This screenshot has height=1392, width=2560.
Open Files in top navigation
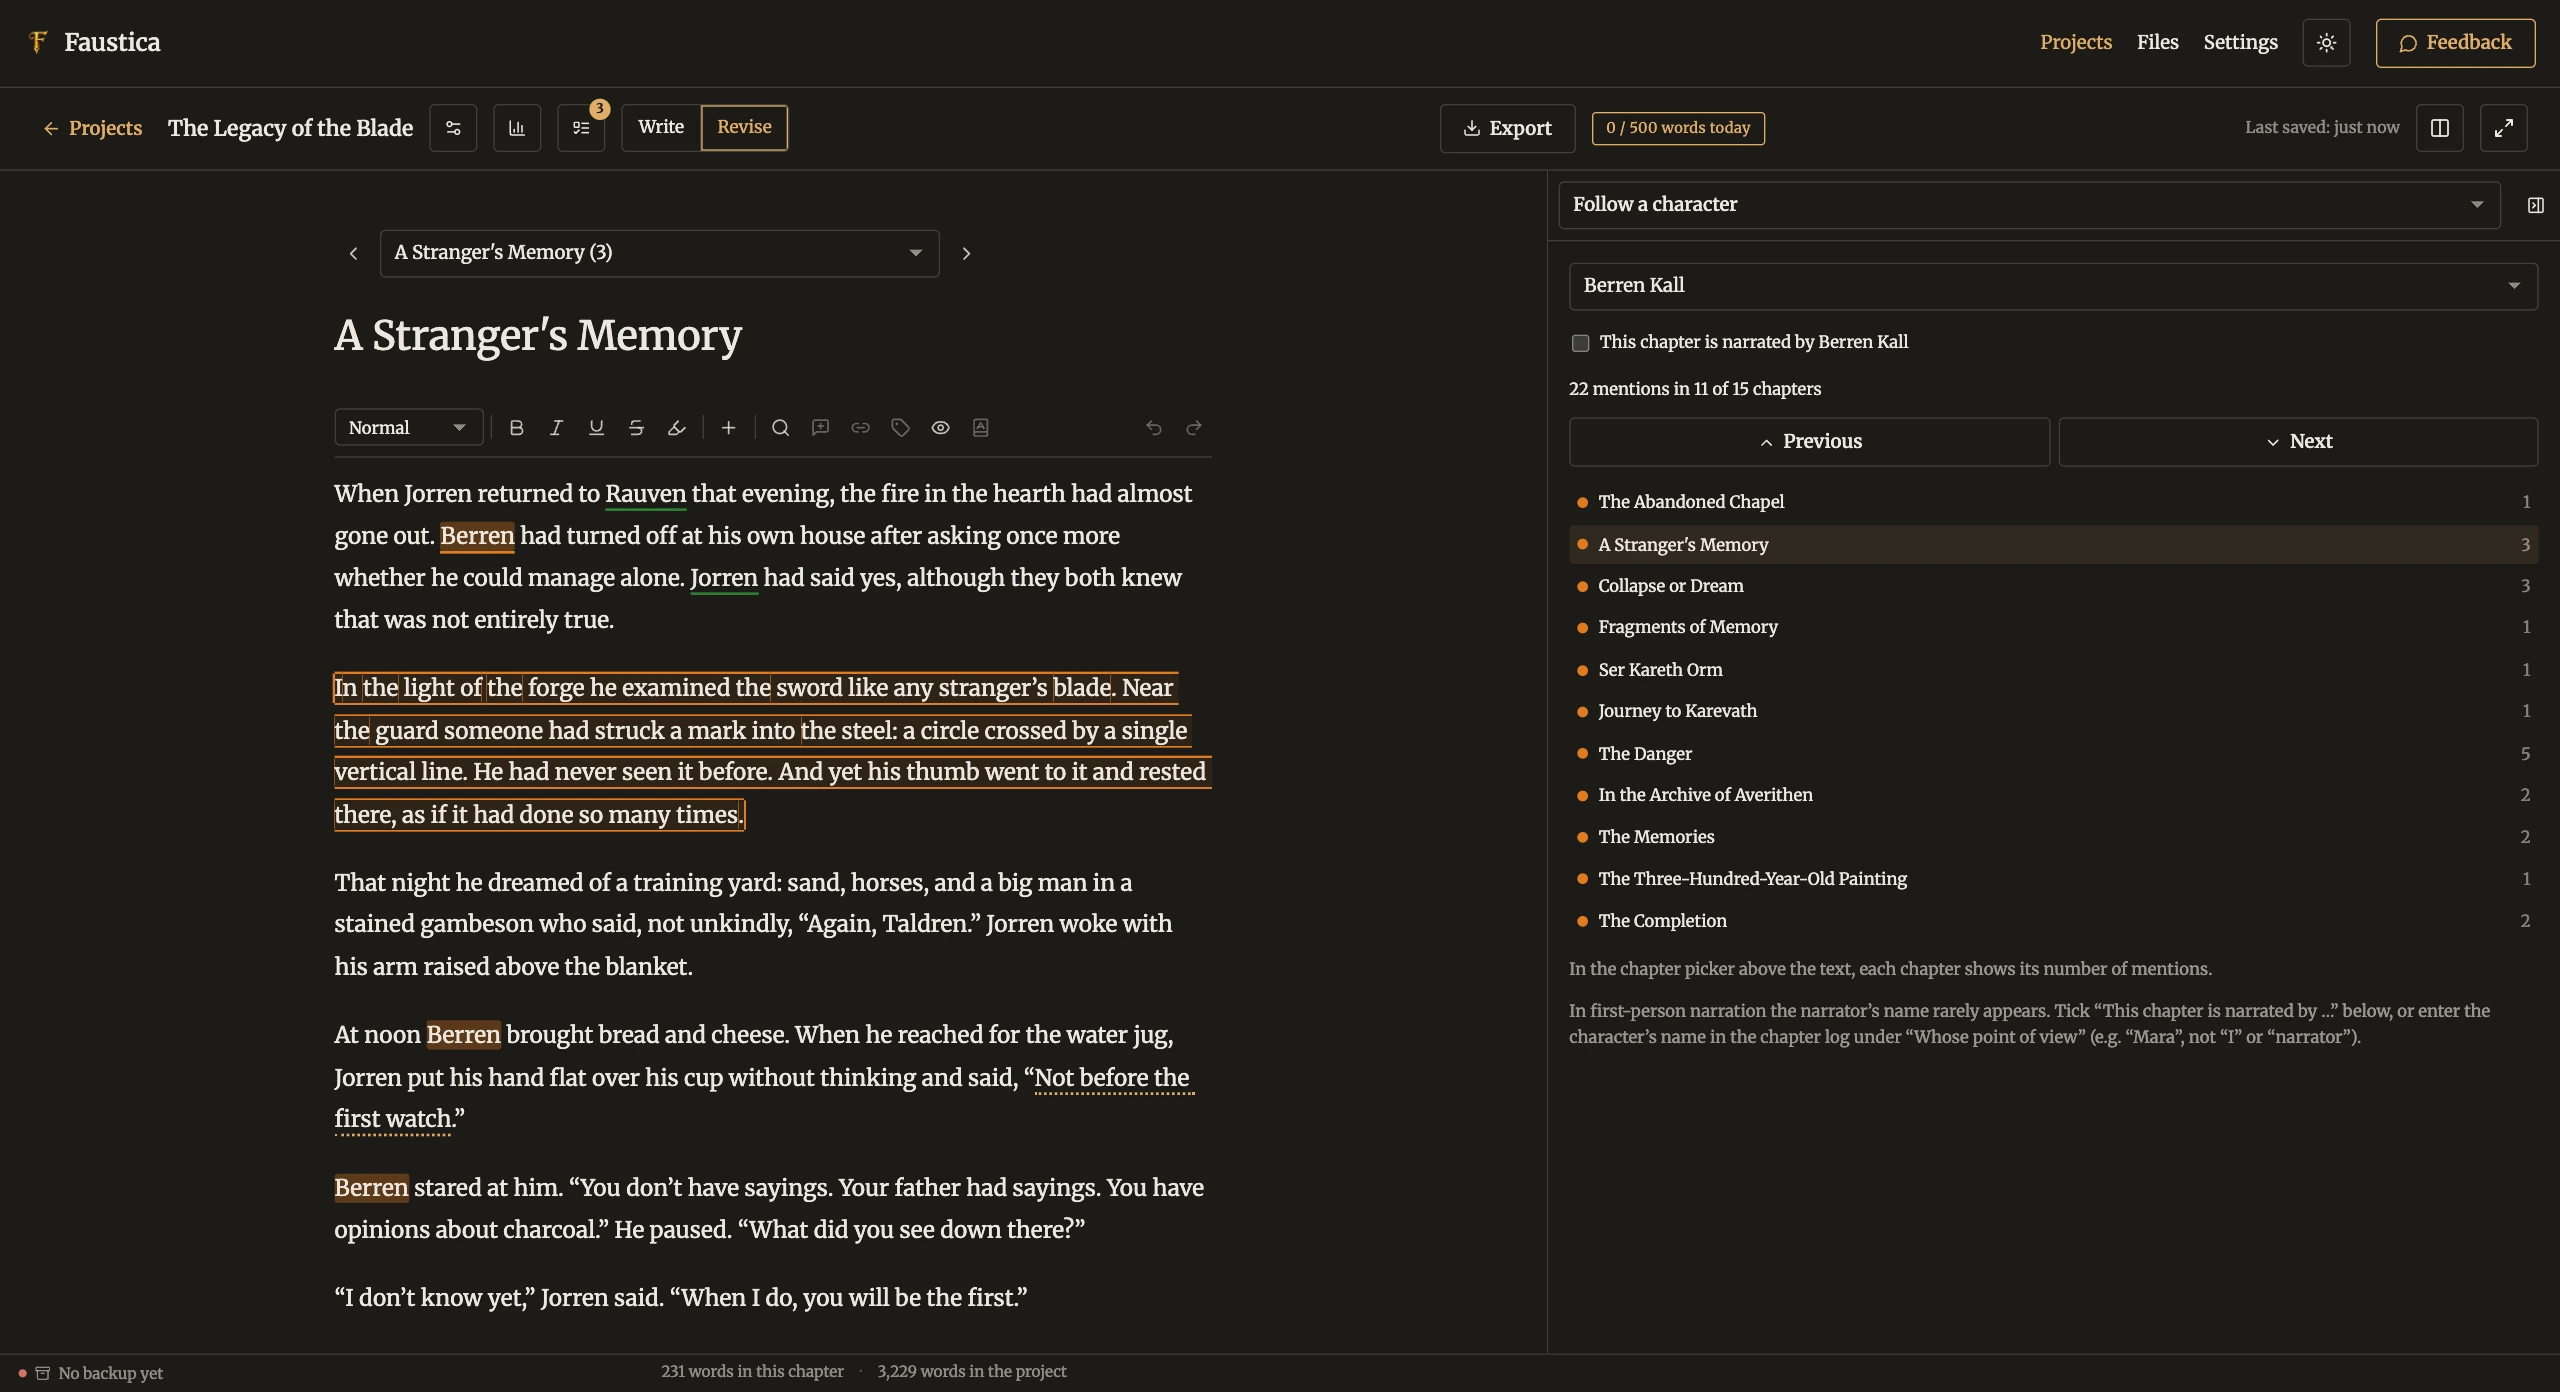(x=2158, y=42)
